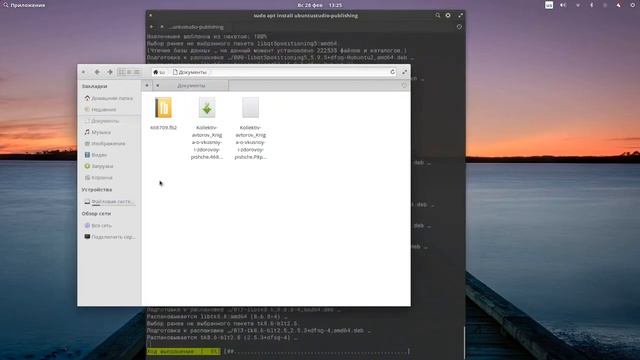Open the sound volume indicator
This screenshot has width=640, height=360.
(x=563, y=5)
